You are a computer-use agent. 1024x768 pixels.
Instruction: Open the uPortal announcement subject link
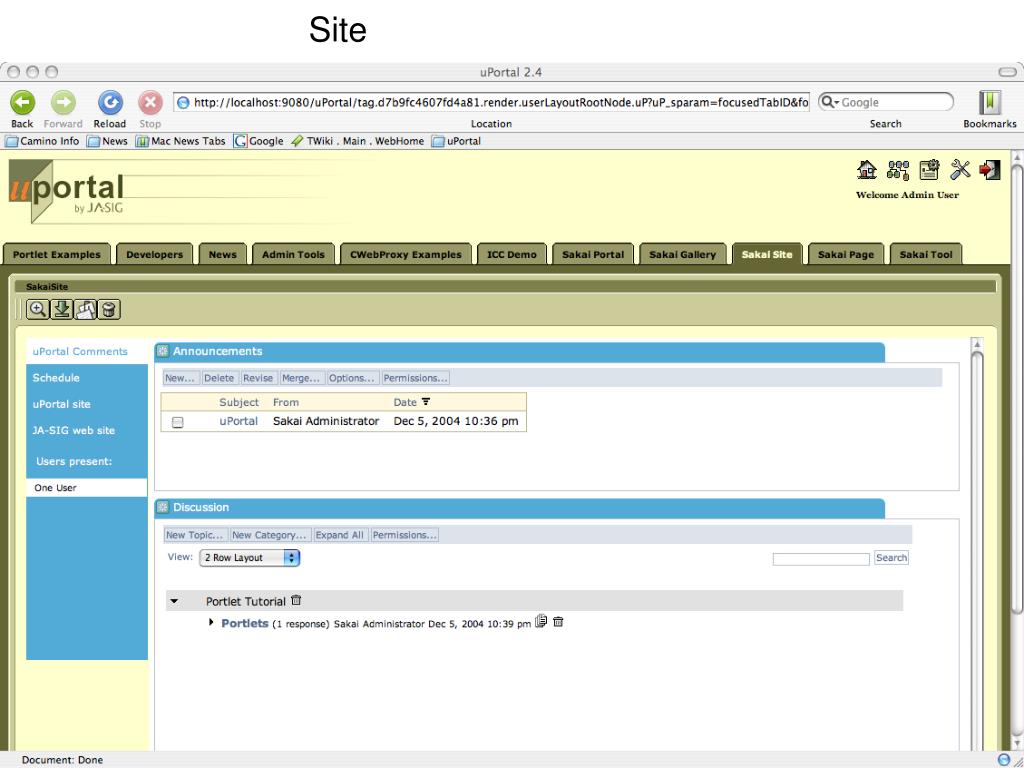point(238,421)
